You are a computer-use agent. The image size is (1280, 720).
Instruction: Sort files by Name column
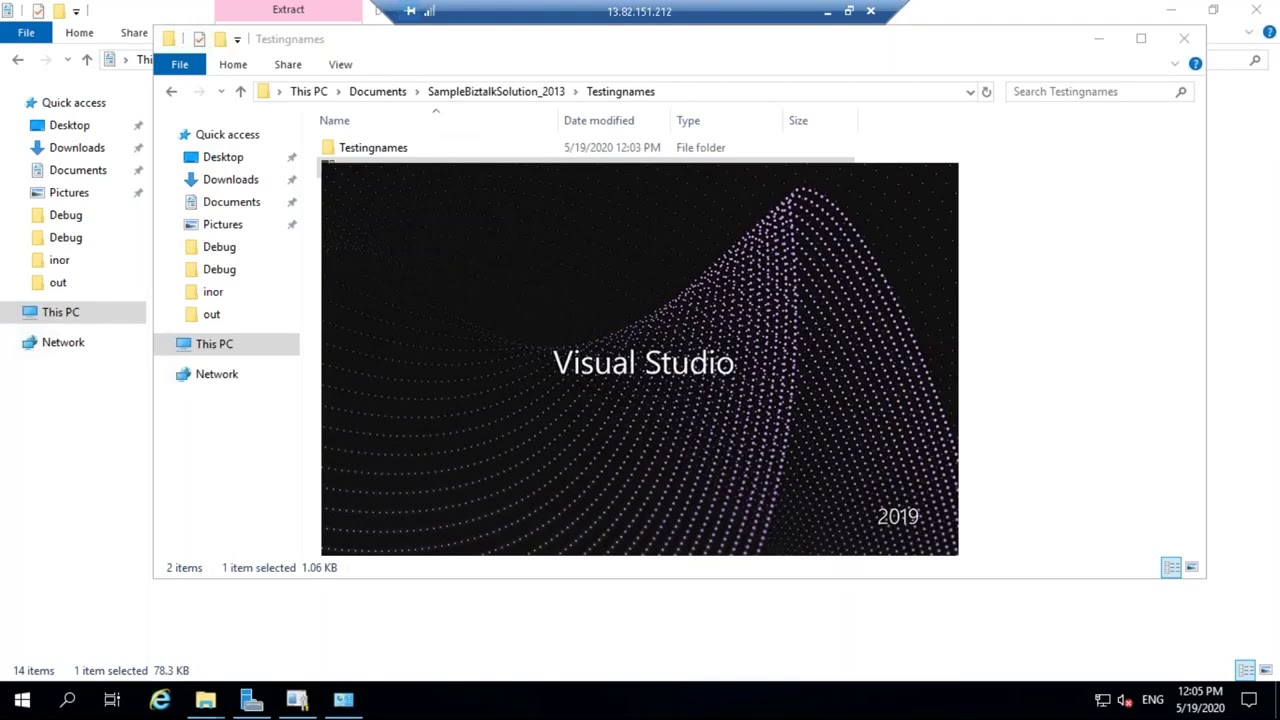coord(334,120)
